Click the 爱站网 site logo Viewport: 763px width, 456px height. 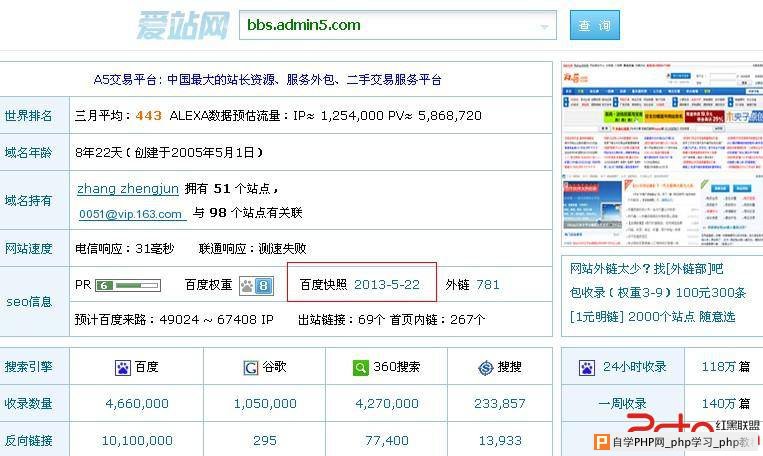pos(183,25)
